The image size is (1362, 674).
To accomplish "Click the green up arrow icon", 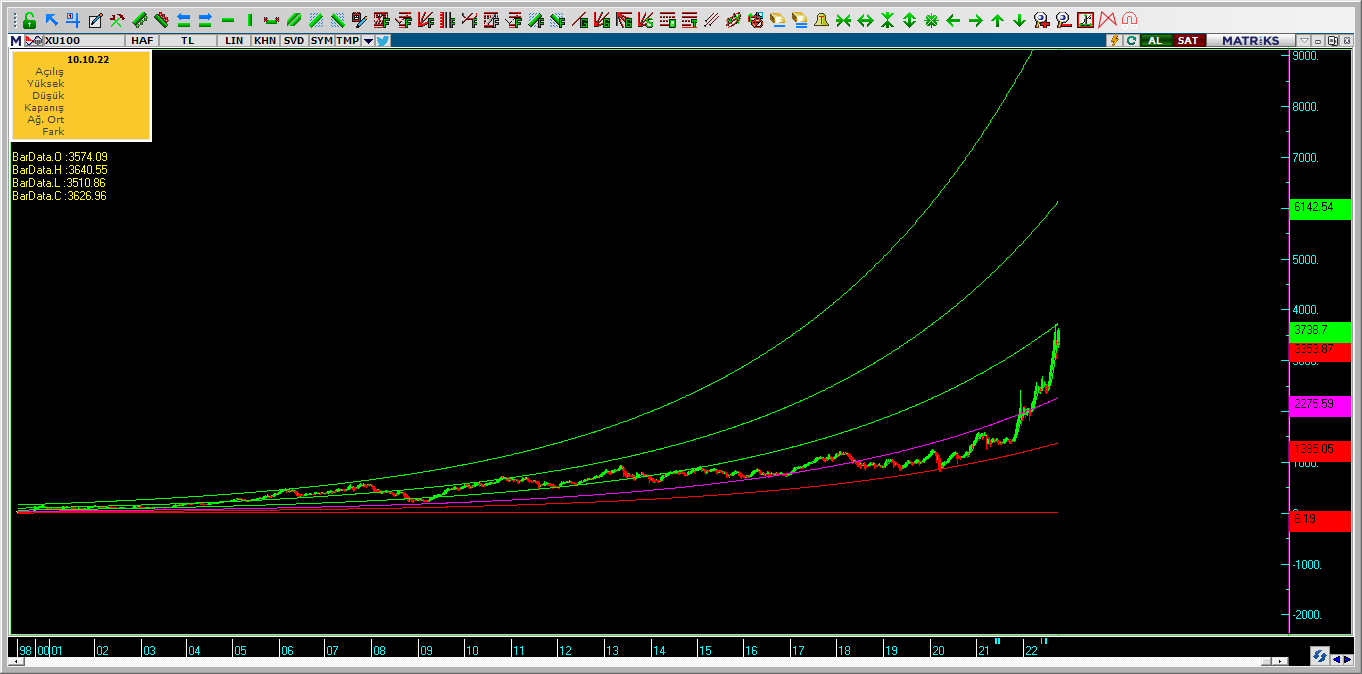I will [997, 20].
